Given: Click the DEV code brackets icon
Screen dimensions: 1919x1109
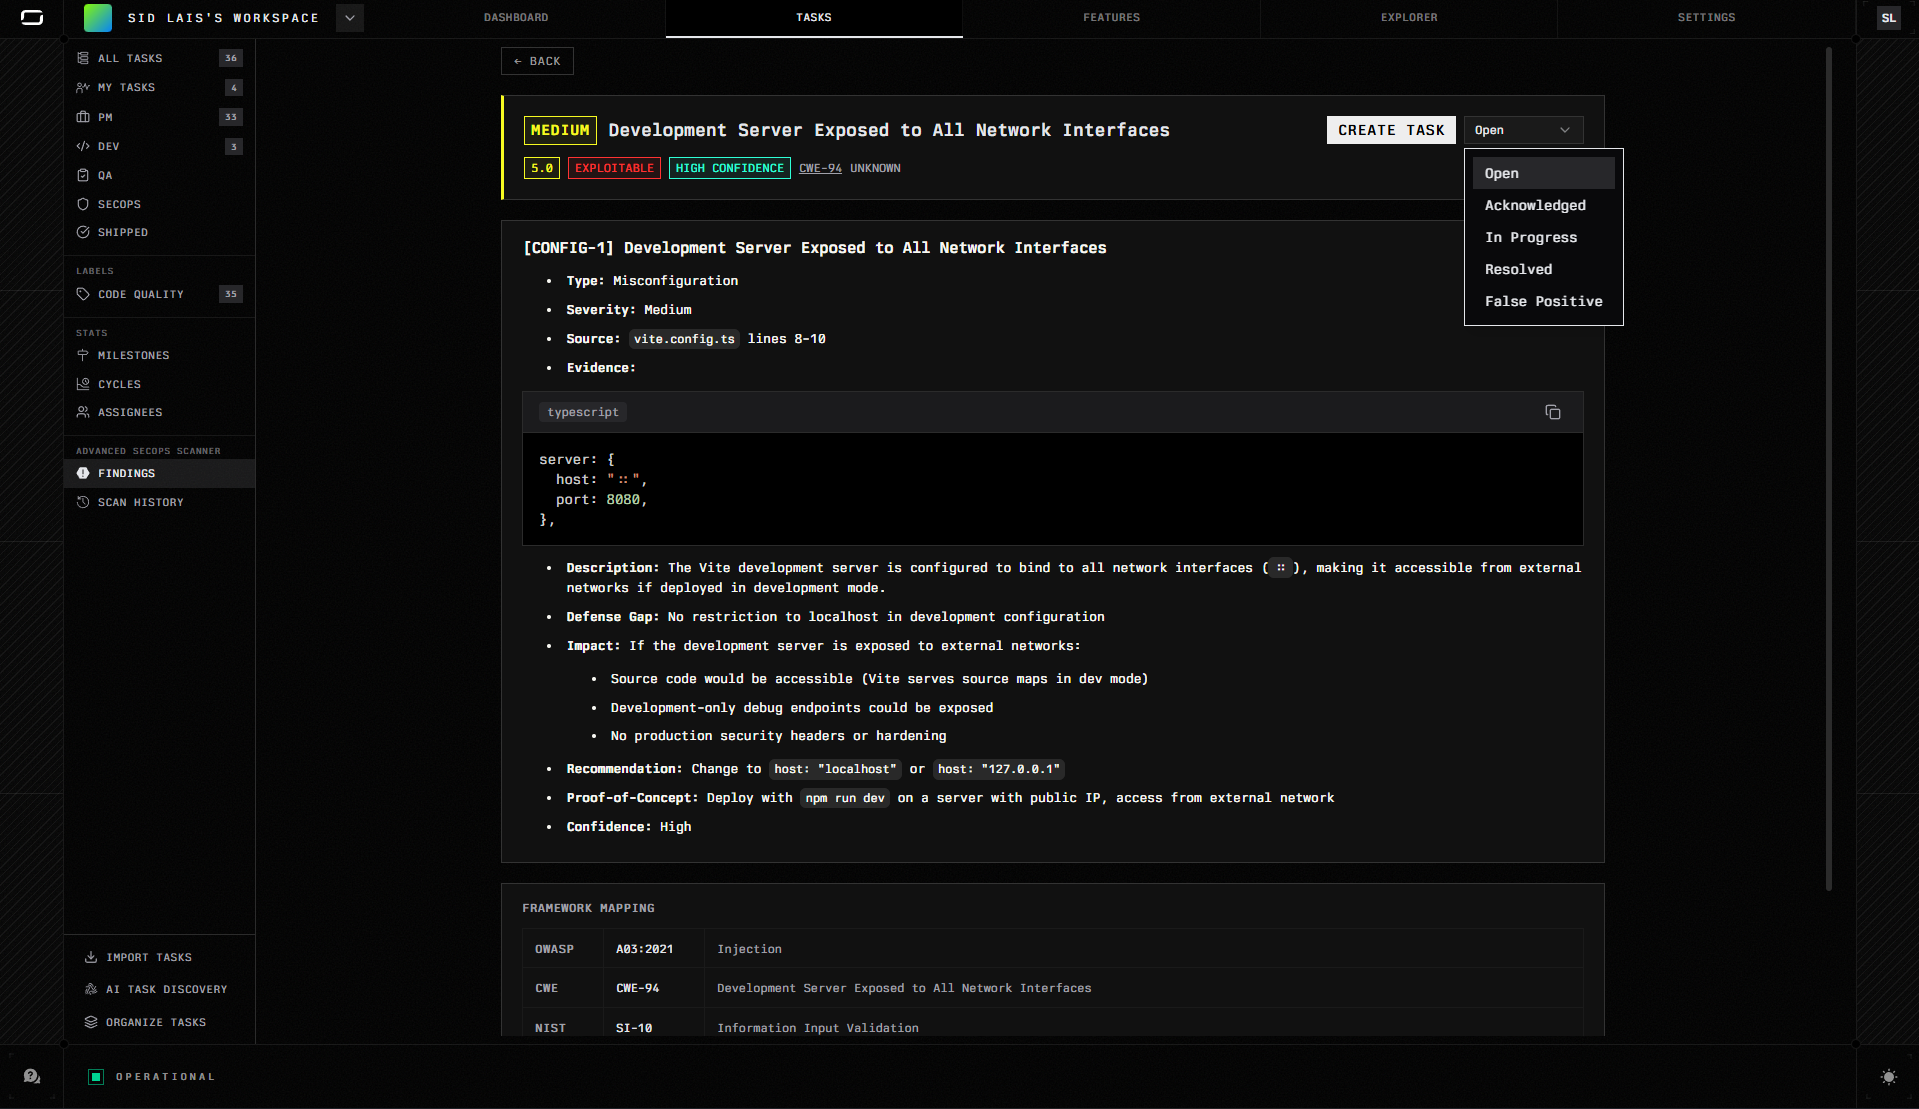Looking at the screenshot, I should point(83,146).
